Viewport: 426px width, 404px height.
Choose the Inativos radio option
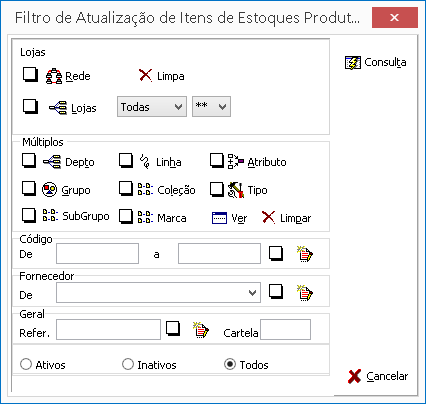pos(128,364)
